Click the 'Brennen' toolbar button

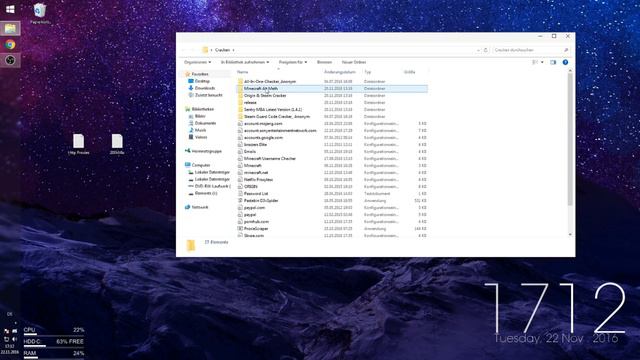pos(324,62)
